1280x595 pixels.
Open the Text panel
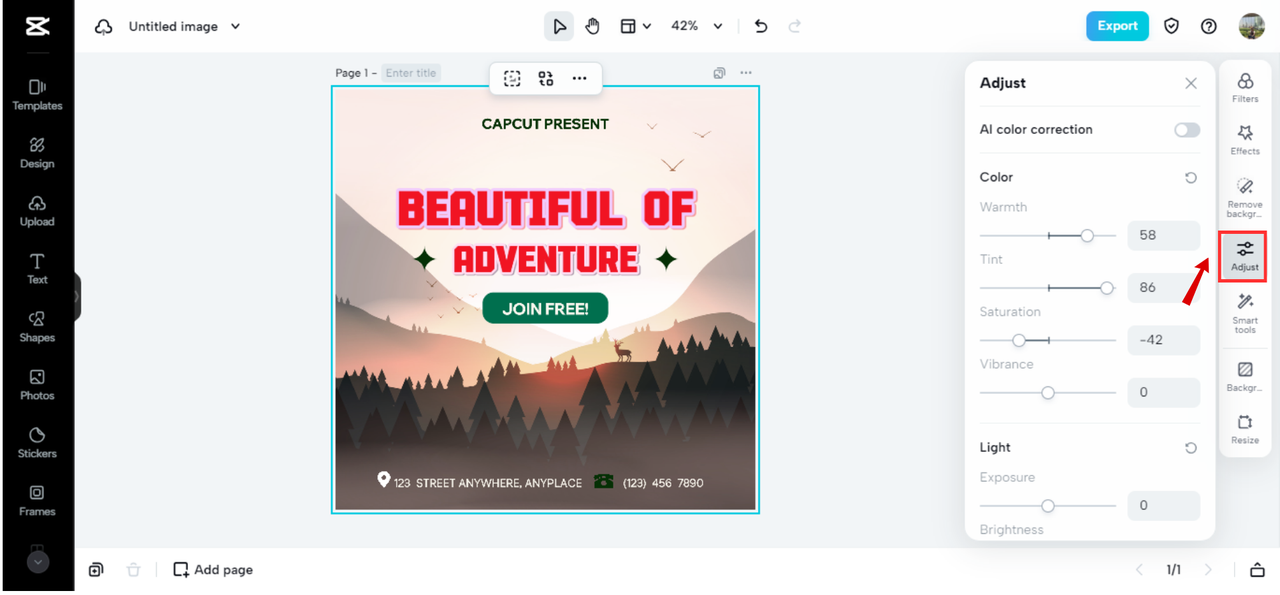(x=37, y=269)
